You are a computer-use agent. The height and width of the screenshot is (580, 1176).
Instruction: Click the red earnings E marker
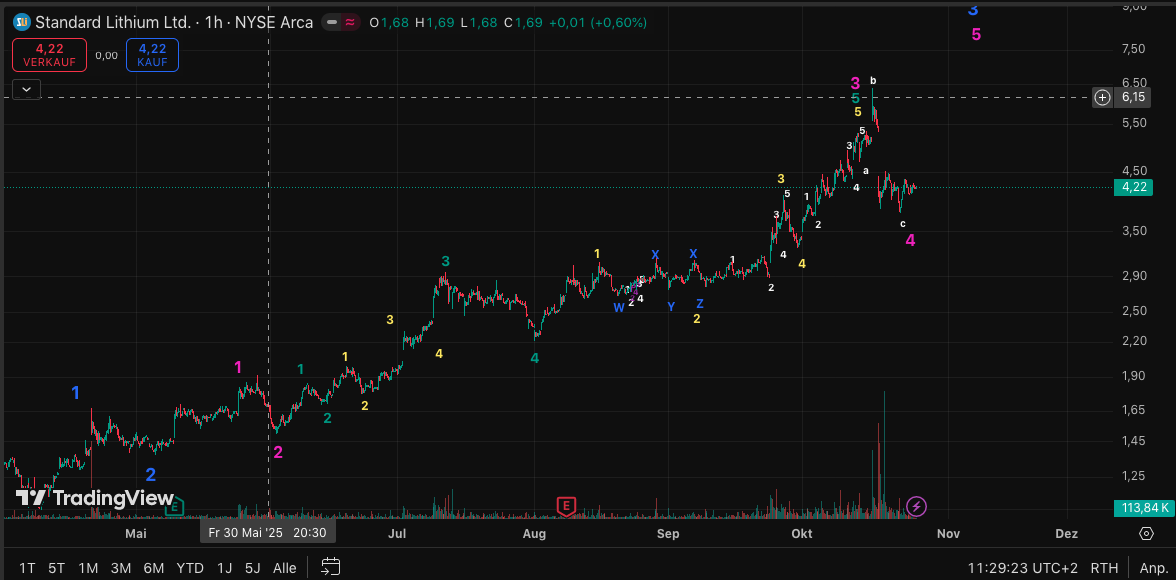(567, 506)
